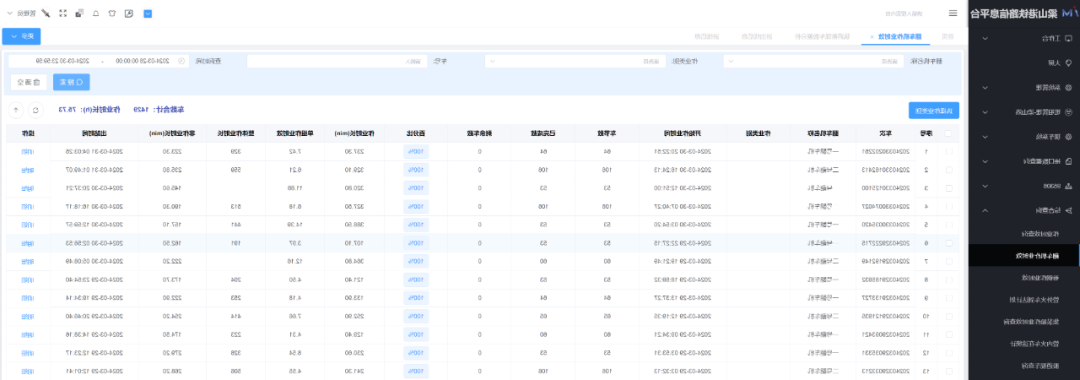This screenshot has width=1080, height=380.
Task: Open the blue 更多 dropdown button
Action: pos(21,36)
